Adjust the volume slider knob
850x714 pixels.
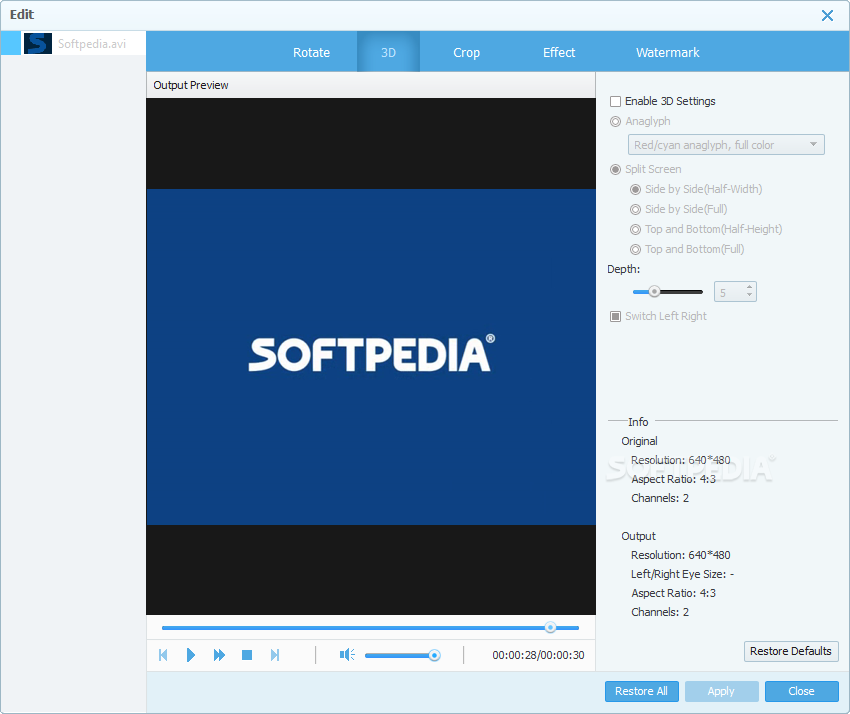coord(434,655)
